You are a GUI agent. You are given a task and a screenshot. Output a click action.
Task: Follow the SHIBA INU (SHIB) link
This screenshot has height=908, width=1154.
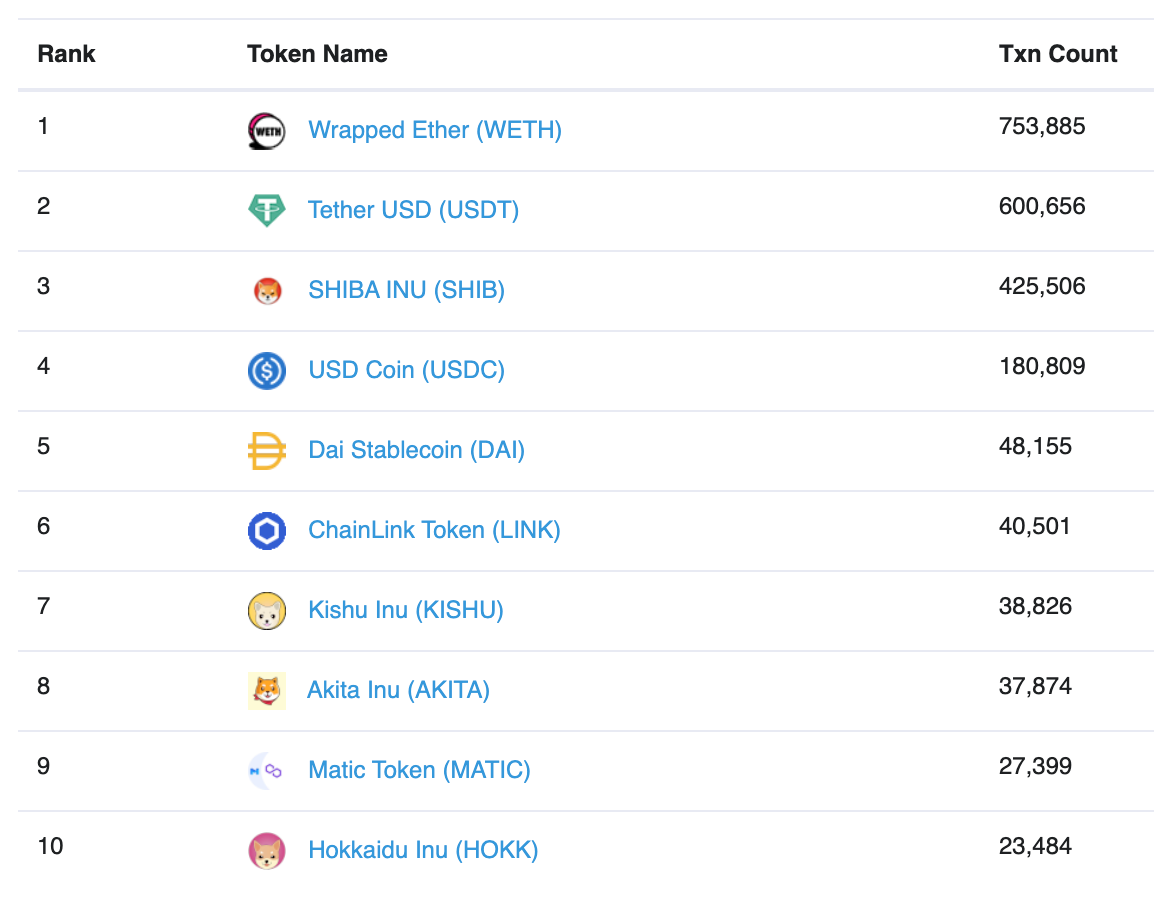[x=406, y=290]
